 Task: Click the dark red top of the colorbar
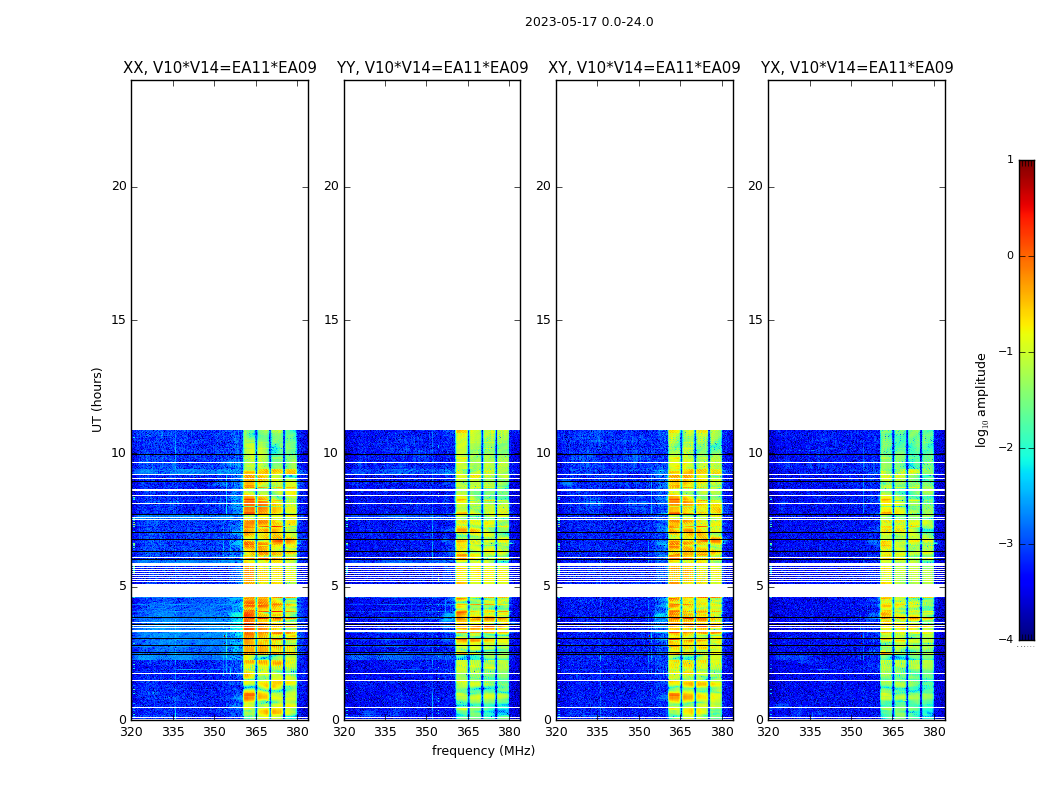pyautogui.click(x=1026, y=166)
